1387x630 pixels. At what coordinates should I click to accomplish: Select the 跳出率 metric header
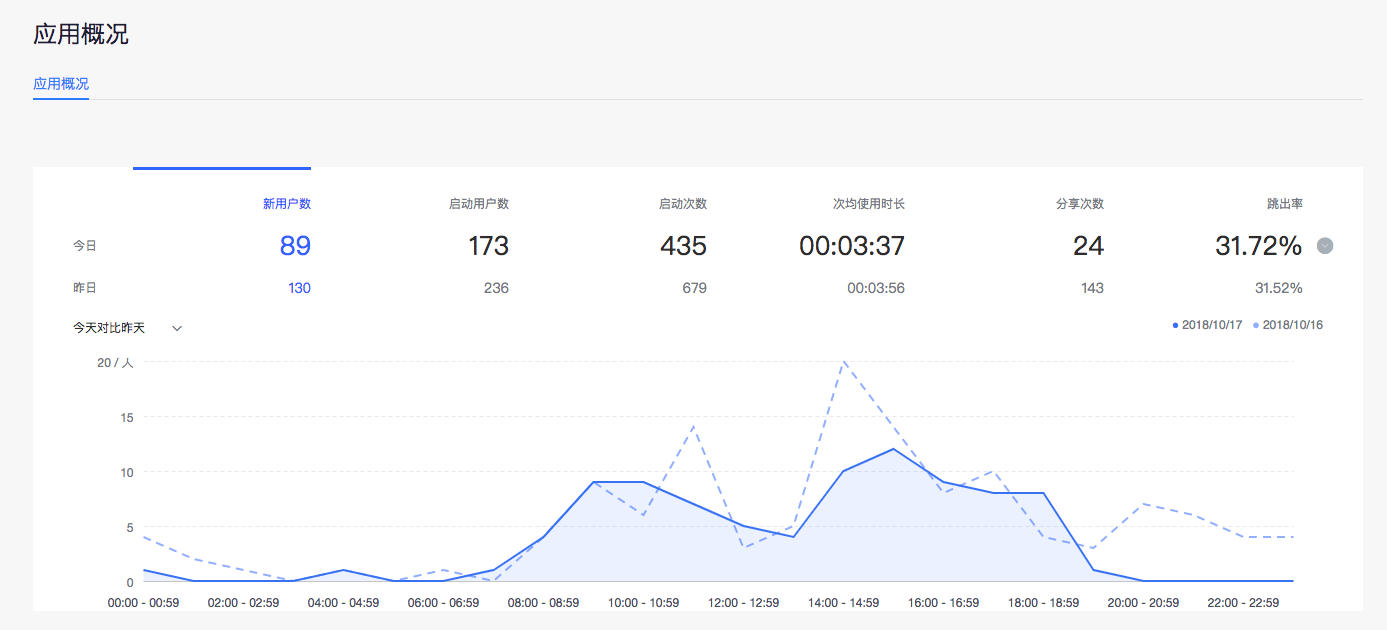(1284, 204)
